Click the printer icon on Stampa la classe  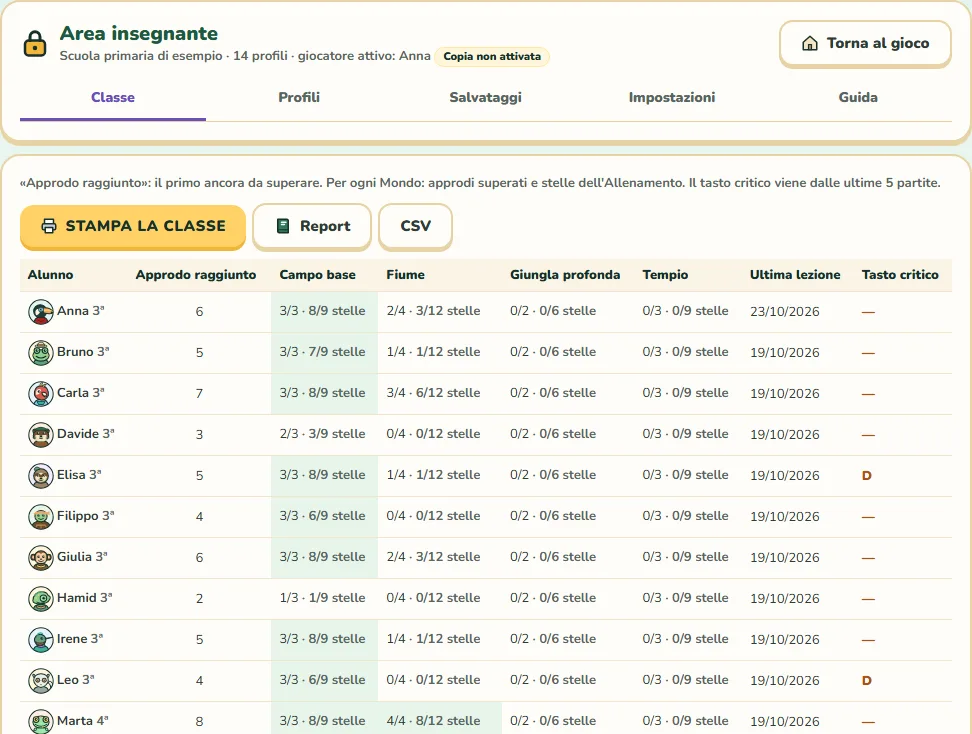[49, 226]
